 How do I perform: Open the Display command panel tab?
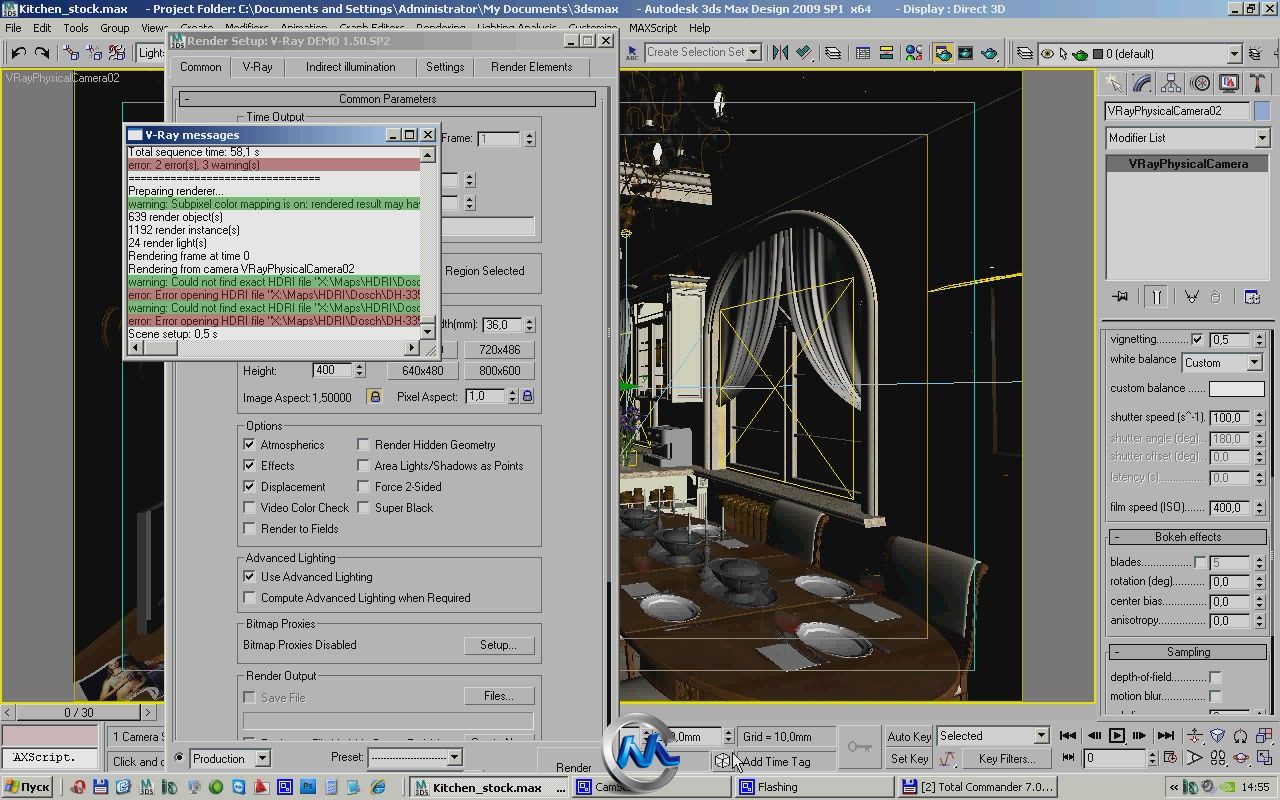pos(1229,84)
